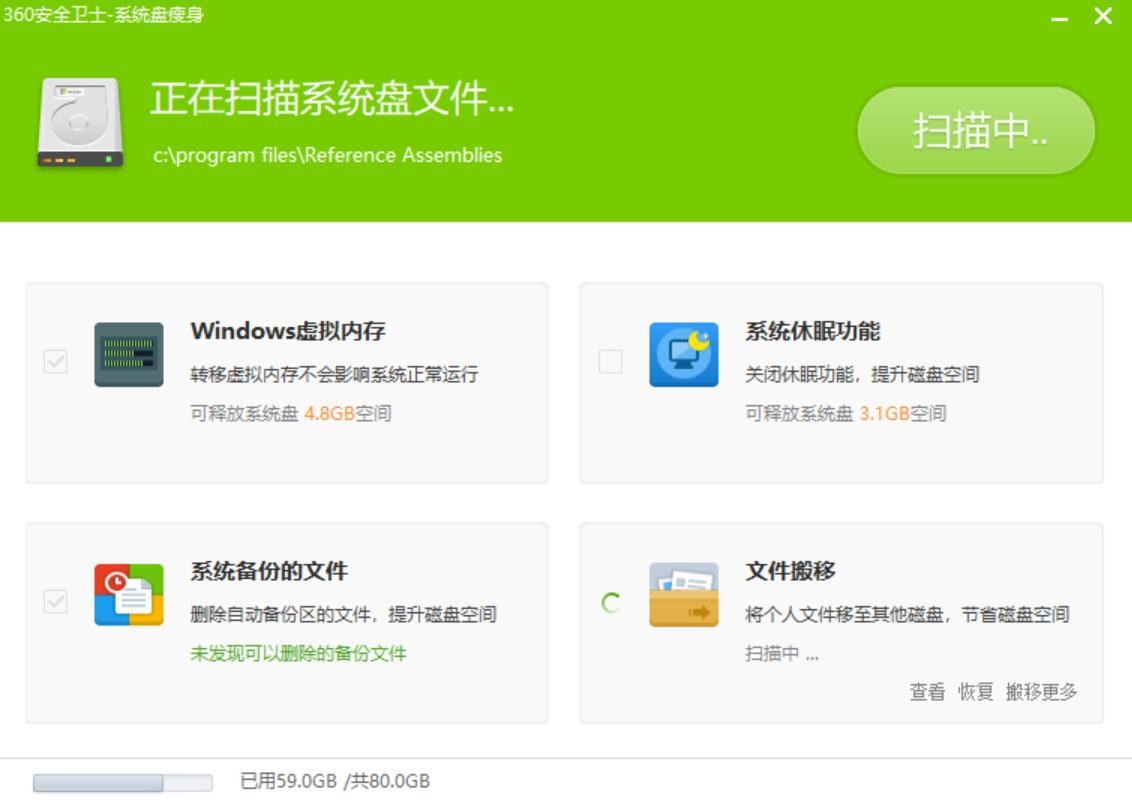Viewport: 1132px width, 802px height.
Task: Enable the 系统休眠功能 checkbox
Action: click(610, 361)
